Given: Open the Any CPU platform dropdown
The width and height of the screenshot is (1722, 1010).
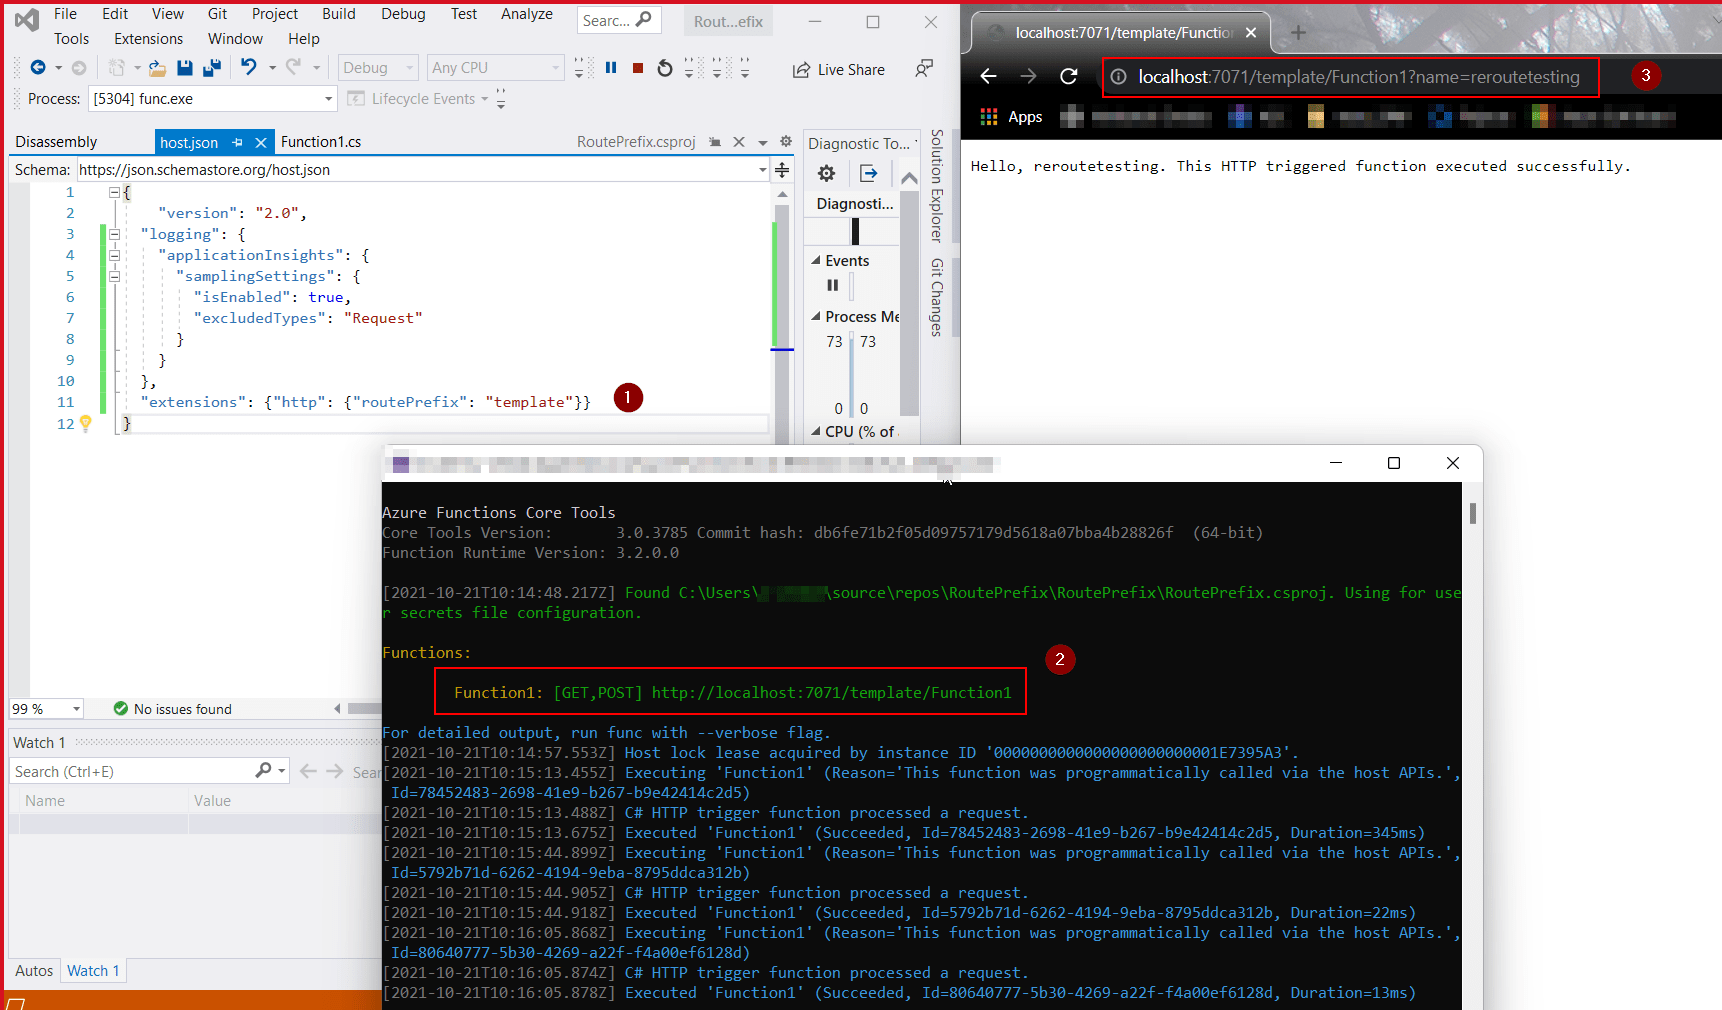Looking at the screenshot, I should 495,67.
